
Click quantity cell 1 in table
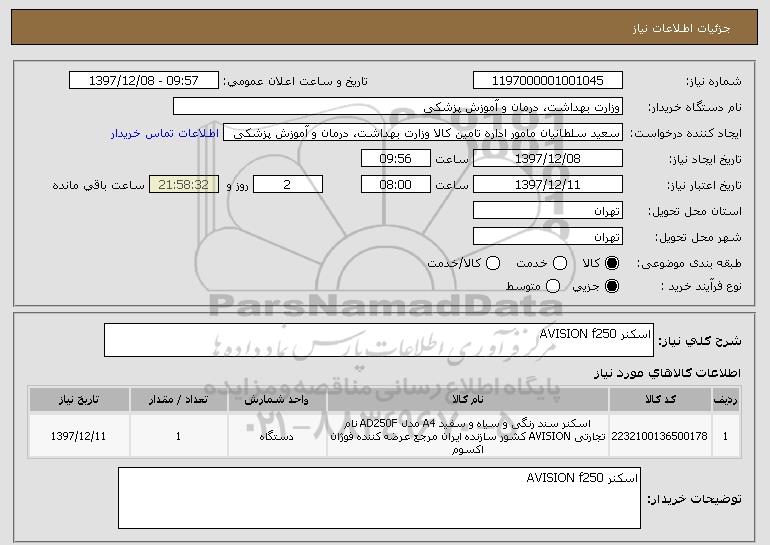point(178,436)
